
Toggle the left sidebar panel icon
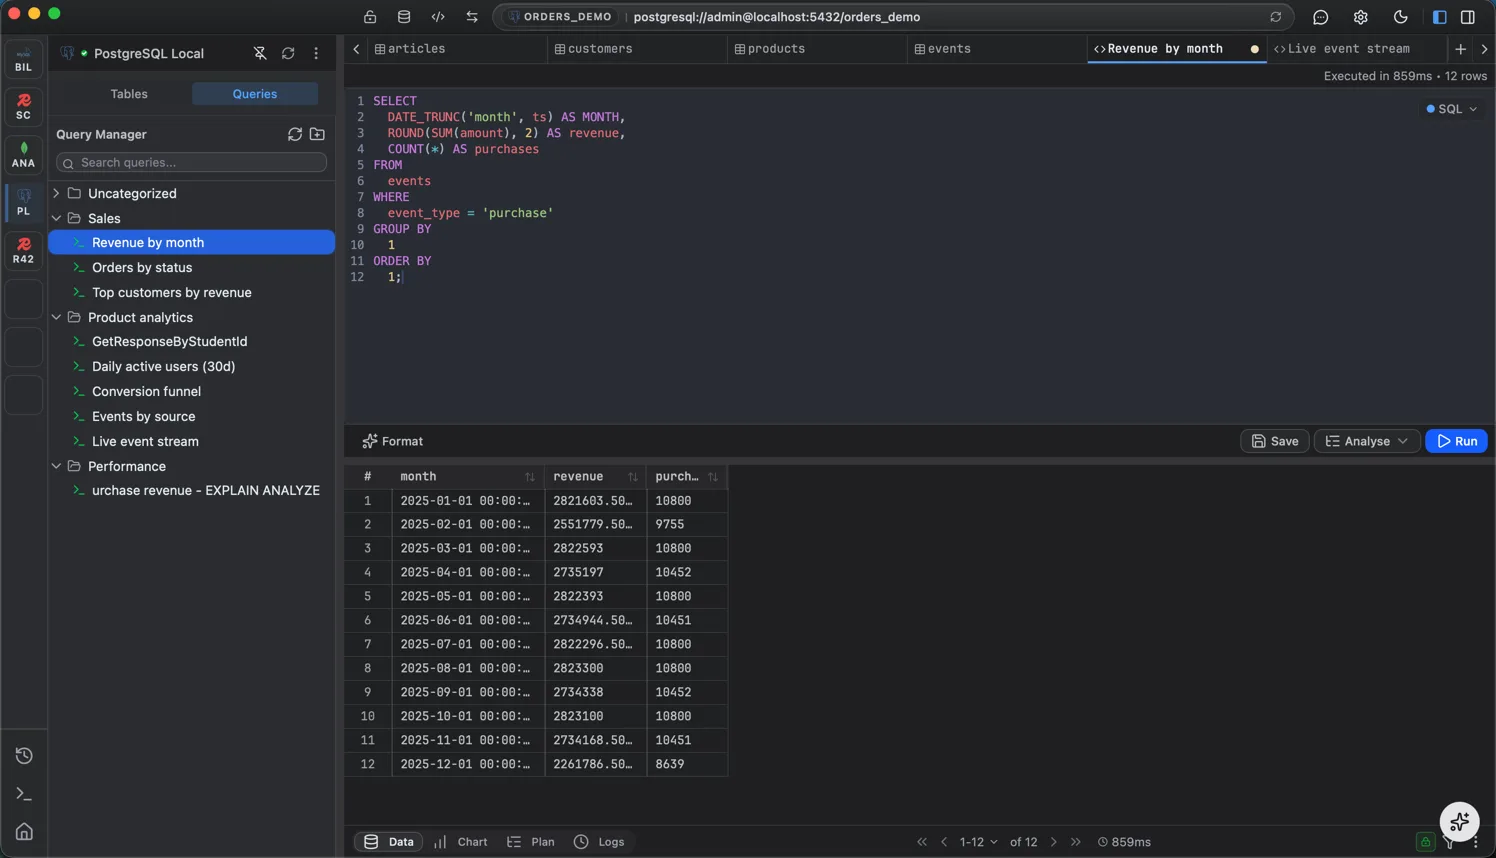[1440, 17]
